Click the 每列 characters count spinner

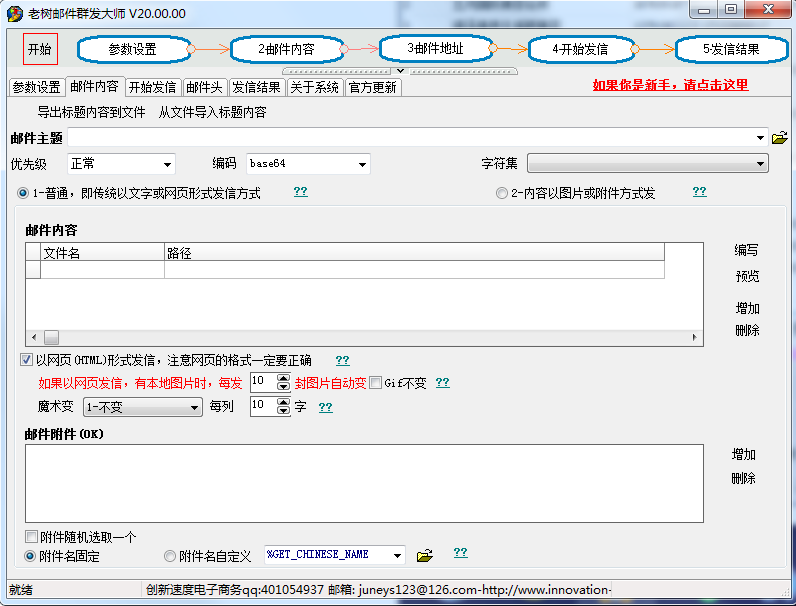(x=270, y=407)
